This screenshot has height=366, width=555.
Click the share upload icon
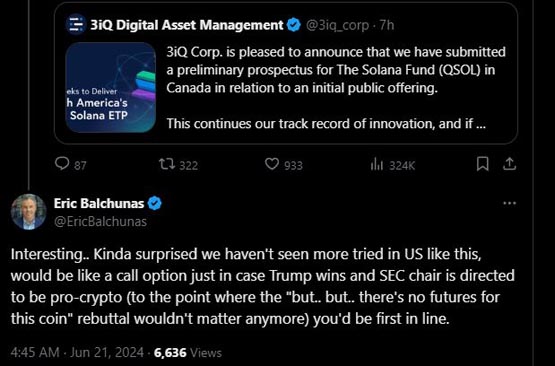pos(509,164)
